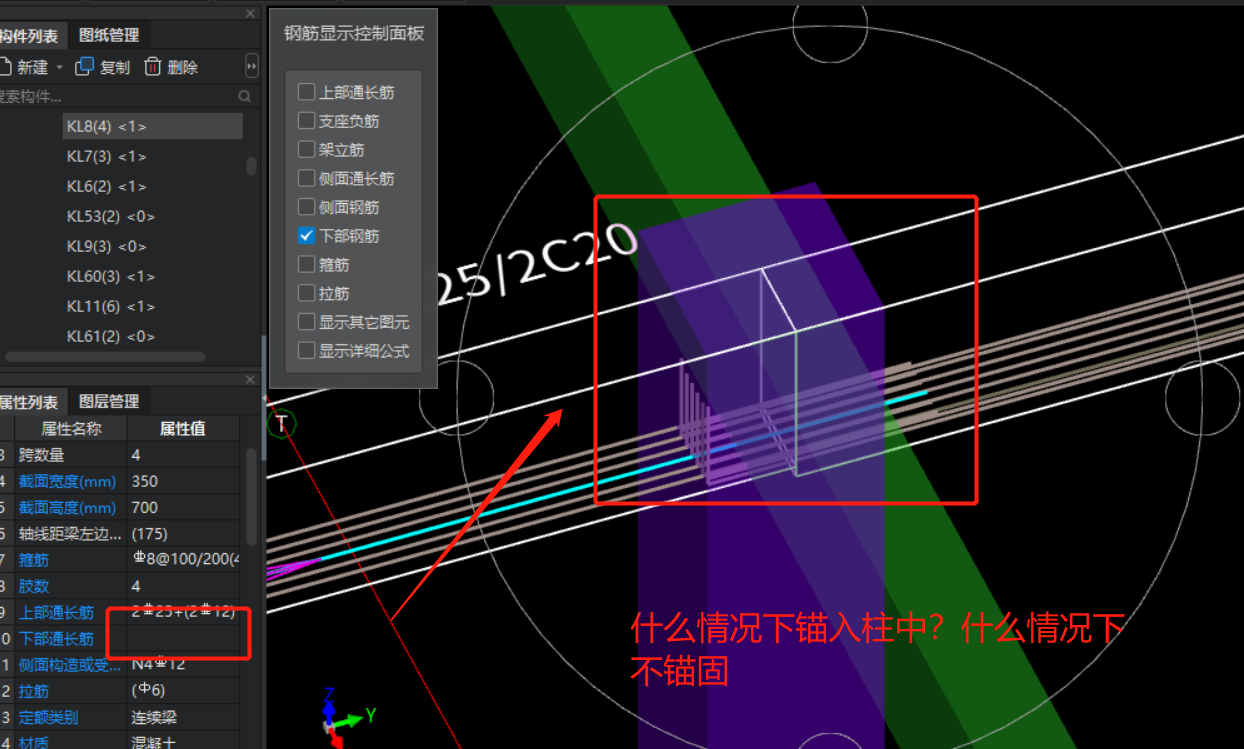This screenshot has height=749, width=1244.
Task: Click the new-component file icon (新建)
Action: click(x=4, y=67)
